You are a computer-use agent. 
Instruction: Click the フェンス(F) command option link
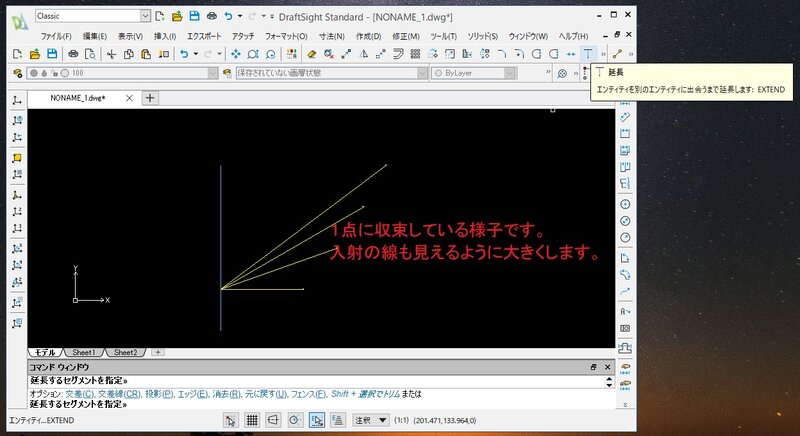pyautogui.click(x=308, y=394)
